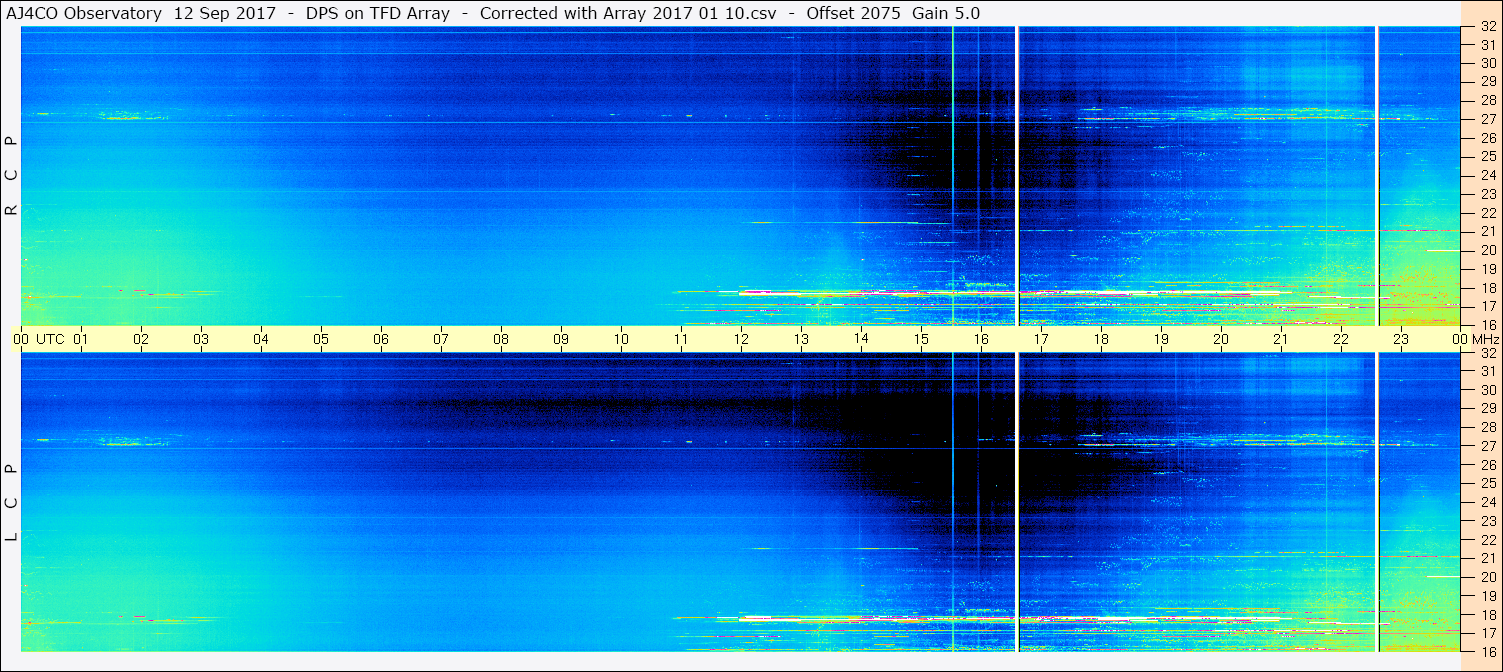Click the 20 MHz label of the LCP panel
Viewport: 1503px width, 672px height.
1488,577
